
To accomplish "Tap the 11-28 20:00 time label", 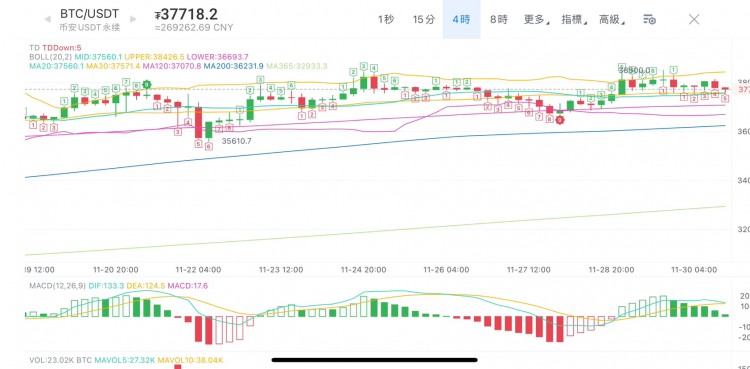I will tap(612, 270).
